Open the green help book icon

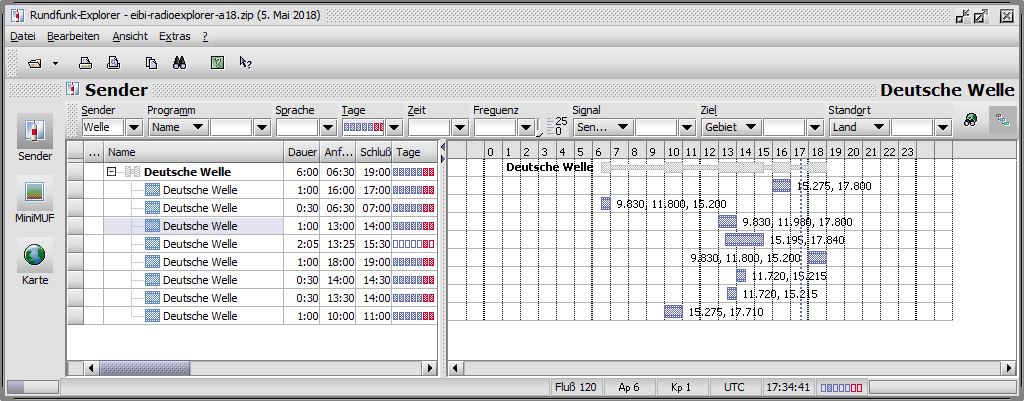coord(217,63)
